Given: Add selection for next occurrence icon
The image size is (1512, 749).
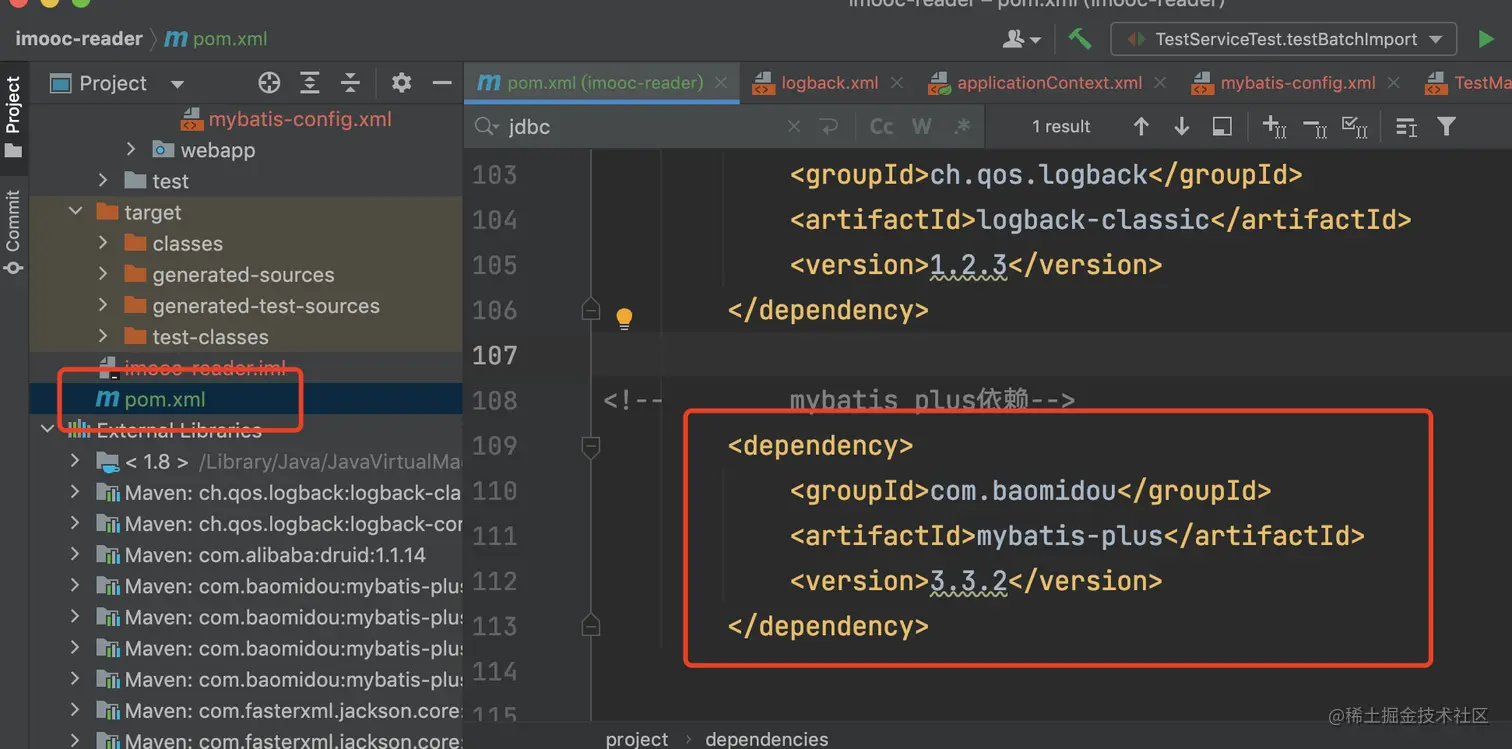Looking at the screenshot, I should coord(1274,127).
